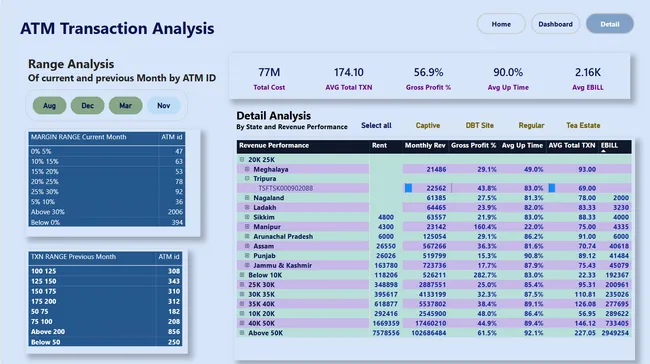
Task: Sort by AVG Total TXN column header
Action: pyautogui.click(x=572, y=146)
